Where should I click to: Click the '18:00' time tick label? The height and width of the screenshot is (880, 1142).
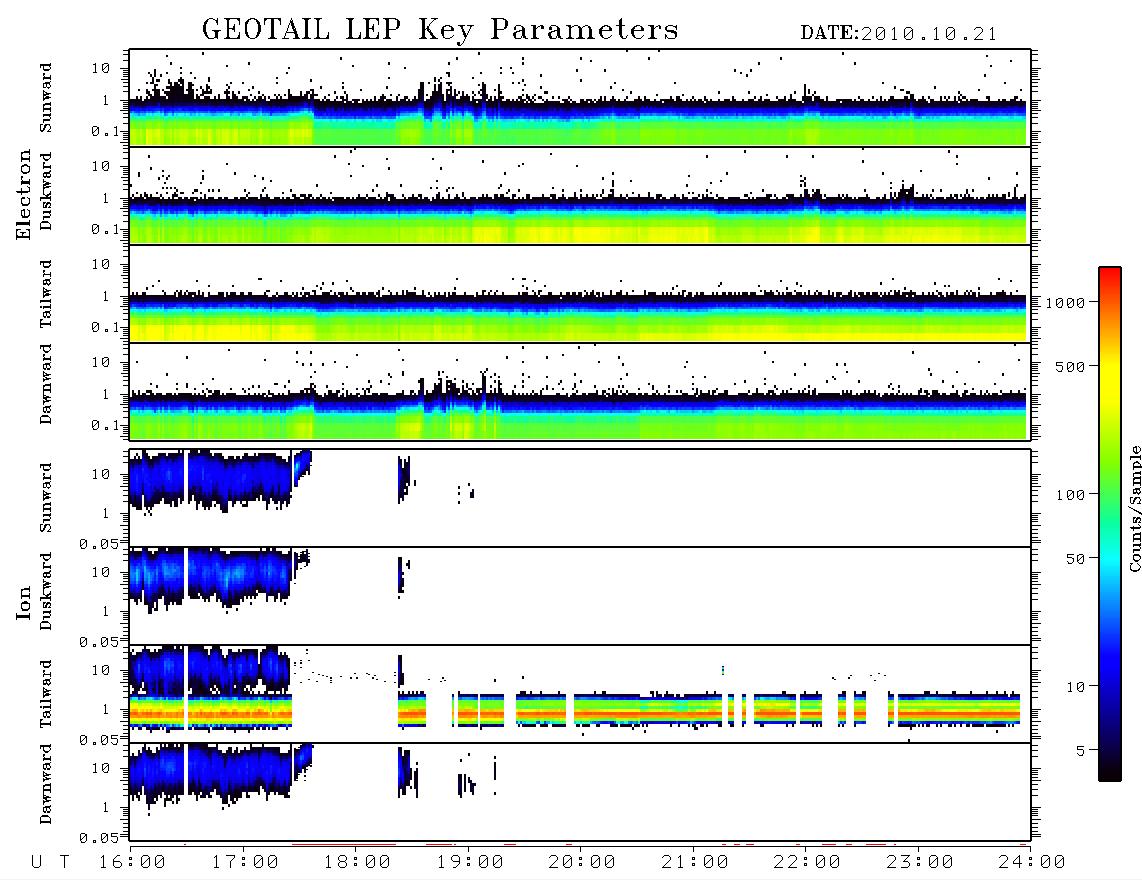(357, 863)
